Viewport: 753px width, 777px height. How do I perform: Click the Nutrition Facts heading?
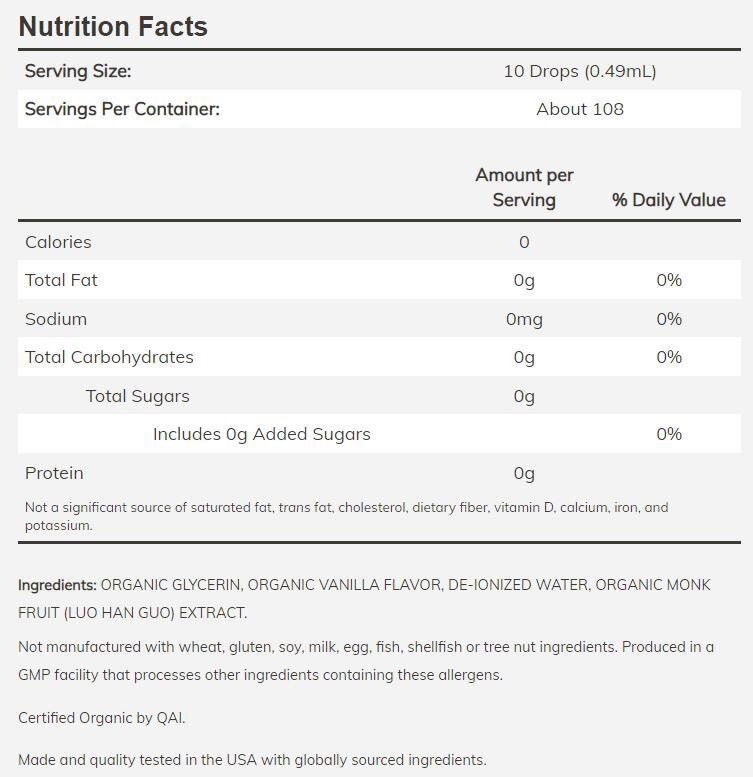113,26
